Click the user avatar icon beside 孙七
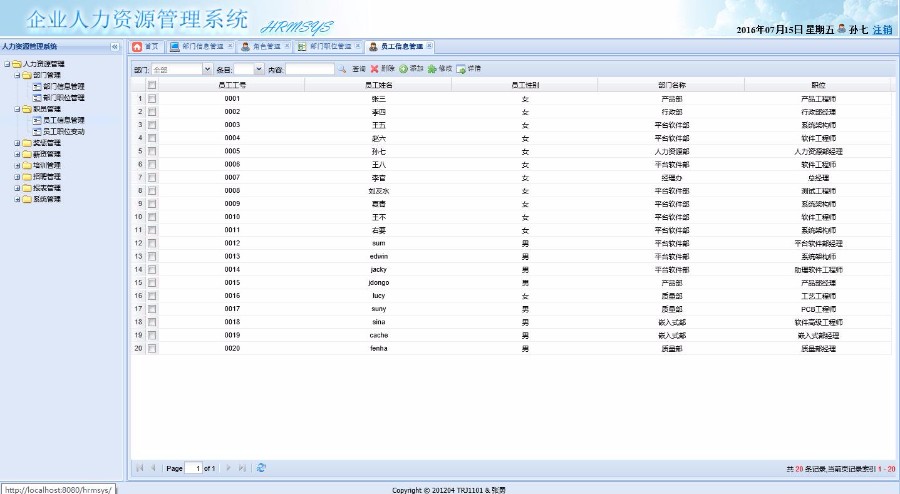The height and width of the screenshot is (494, 900). (x=841, y=28)
